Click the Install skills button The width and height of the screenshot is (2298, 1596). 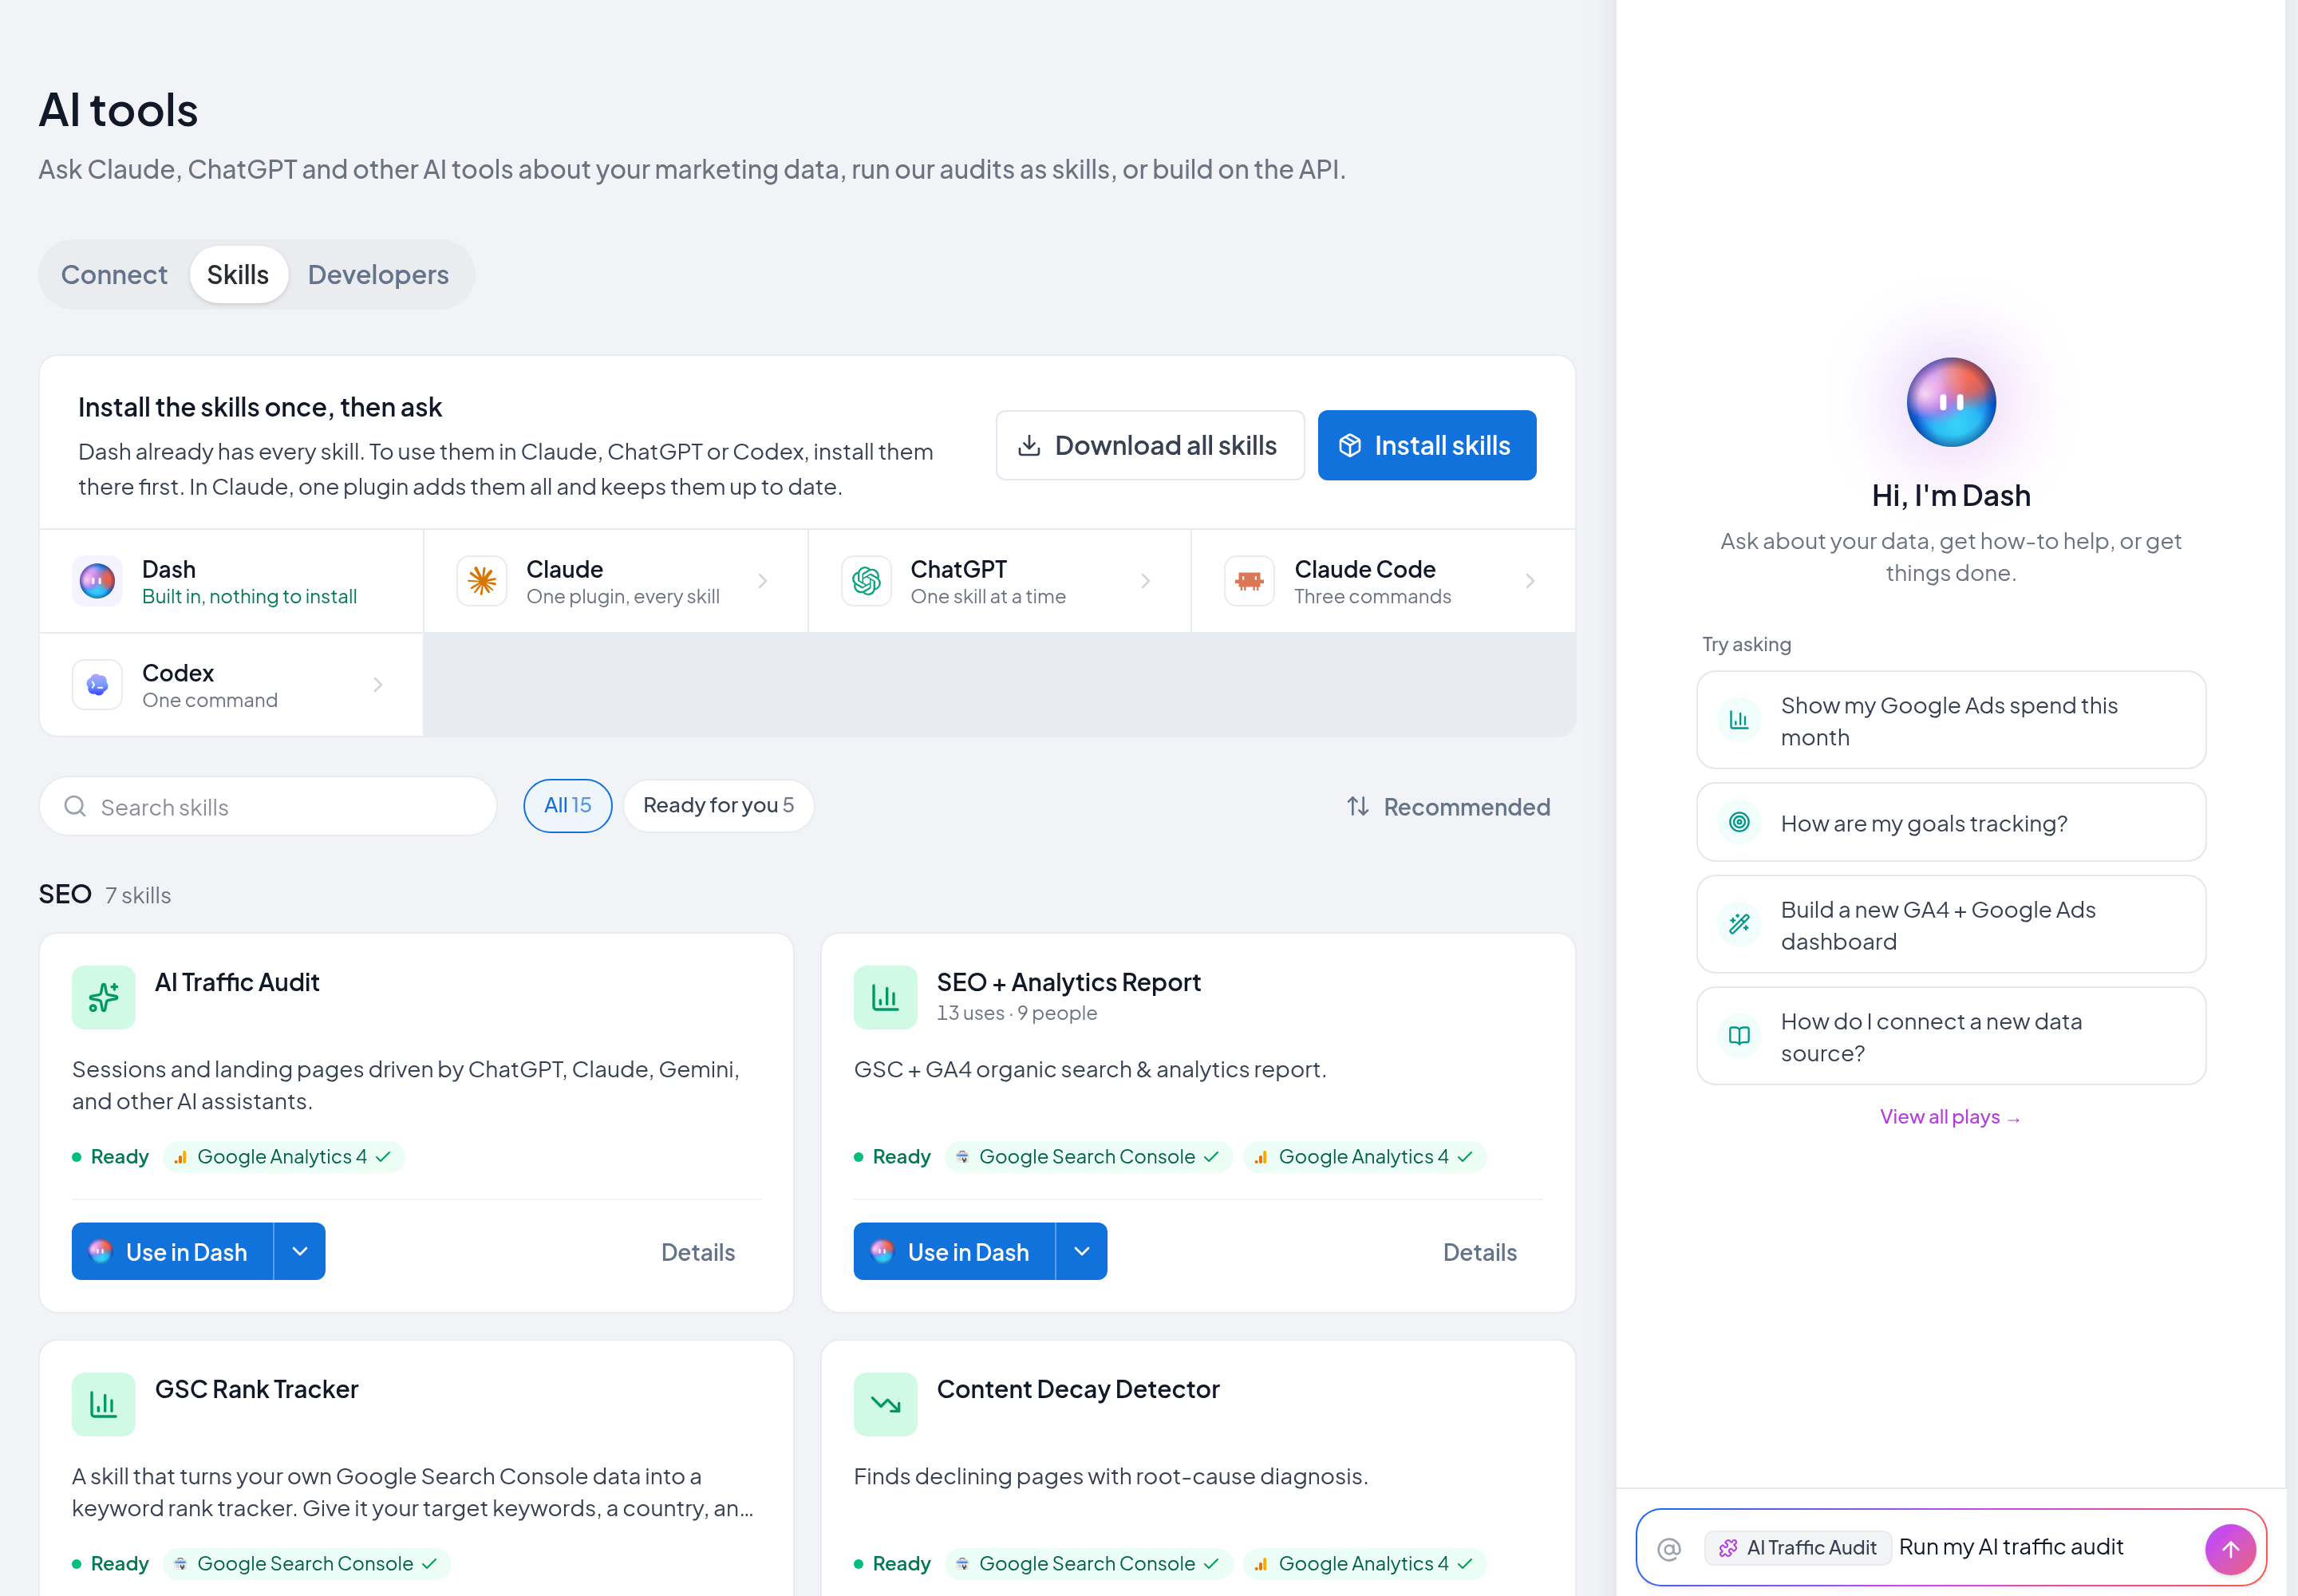(x=1426, y=445)
